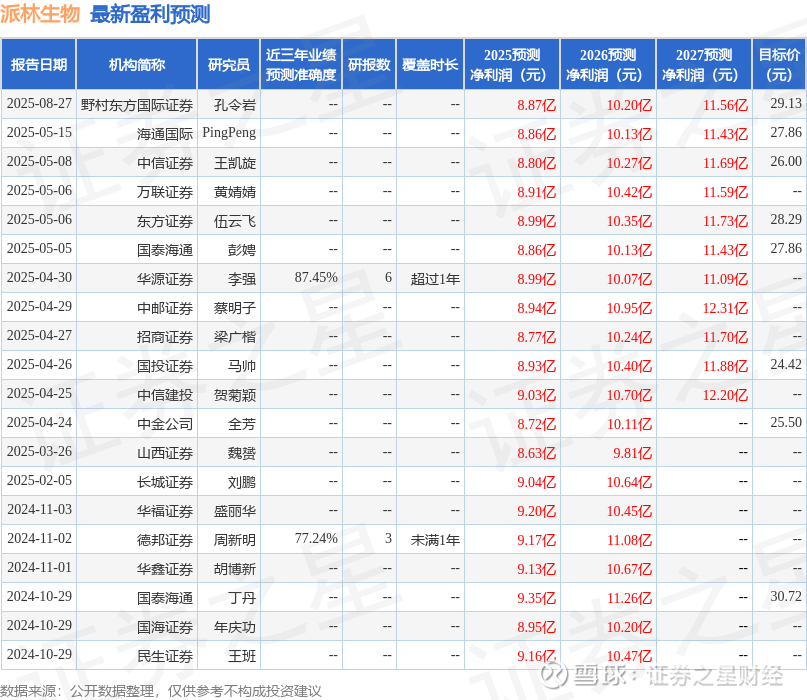Image resolution: width=807 pixels, height=700 pixels.
Task: Click 2025 forecast 9.20亿
Action: click(536, 511)
